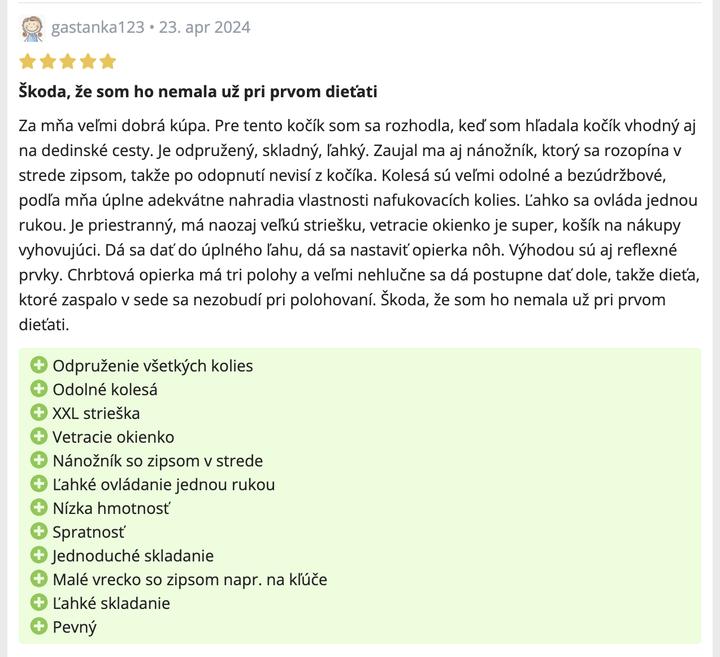720x657 pixels.
Task: Click plus icon next to Ľahké skladanie
Action: [39, 603]
